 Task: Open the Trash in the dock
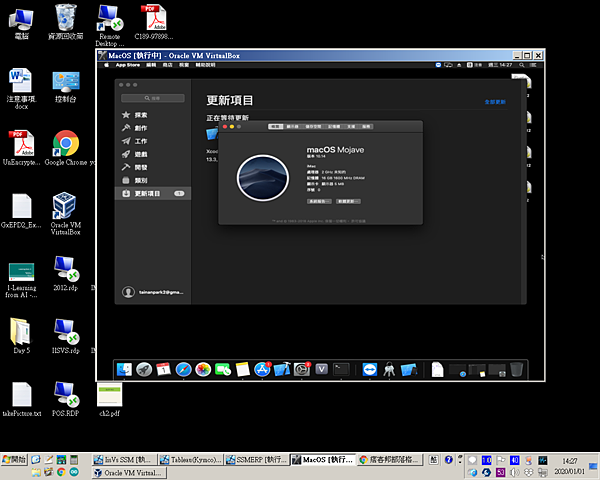click(x=516, y=369)
